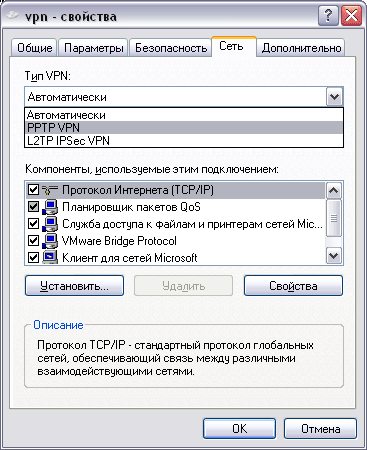367x450 pixels.
Task: Click the Установить... button
Action: point(74,286)
